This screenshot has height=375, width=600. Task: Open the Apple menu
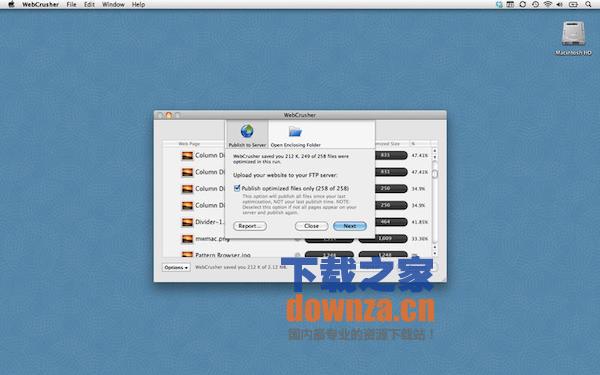point(11,5)
